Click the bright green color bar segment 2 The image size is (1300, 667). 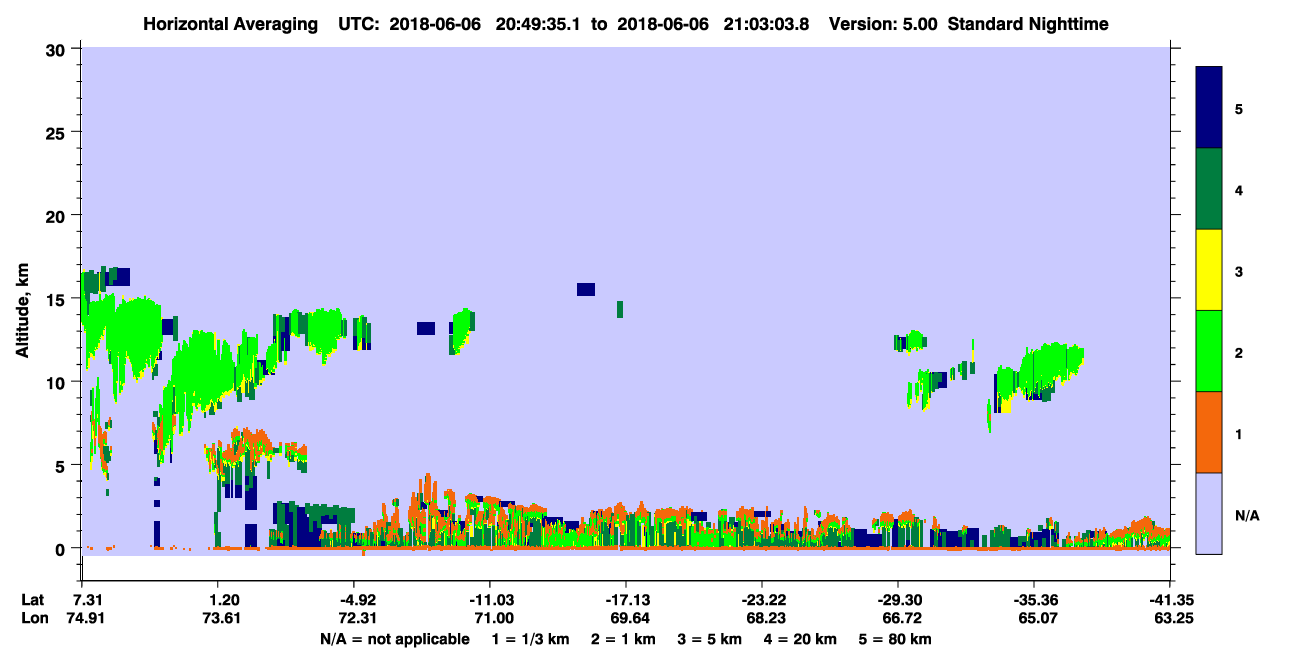click(1209, 350)
